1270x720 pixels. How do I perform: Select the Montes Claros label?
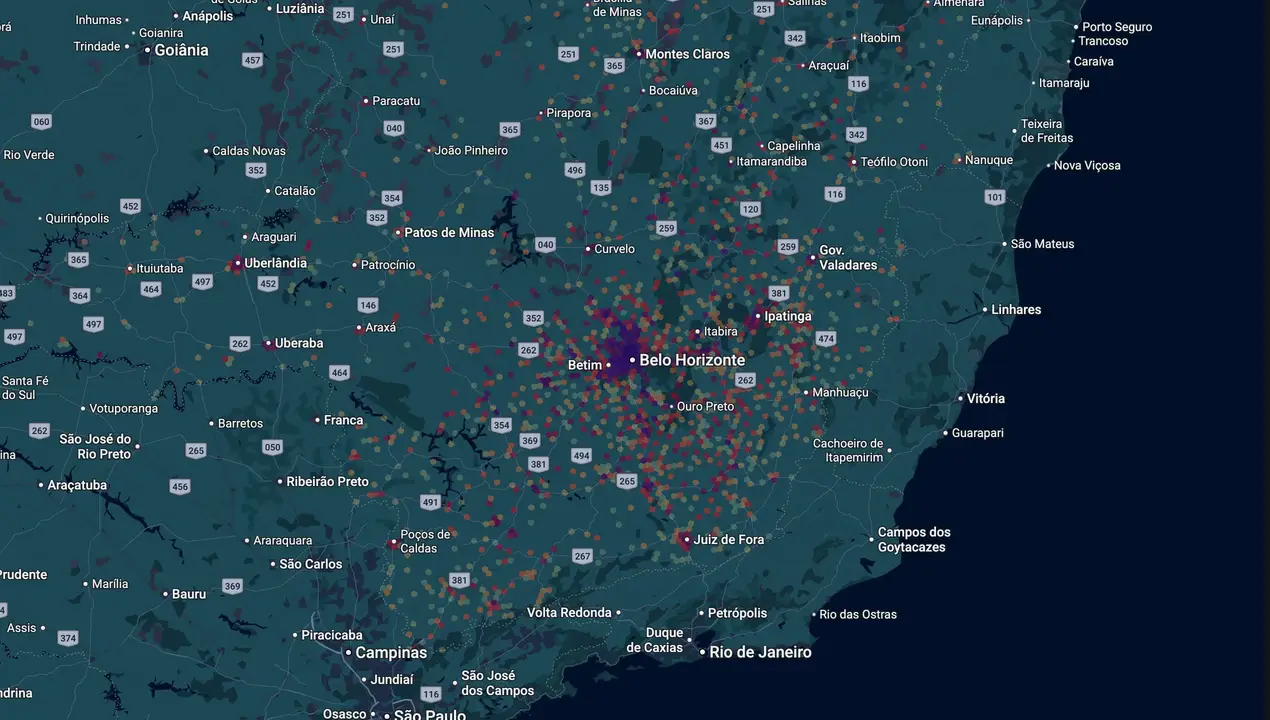[688, 54]
